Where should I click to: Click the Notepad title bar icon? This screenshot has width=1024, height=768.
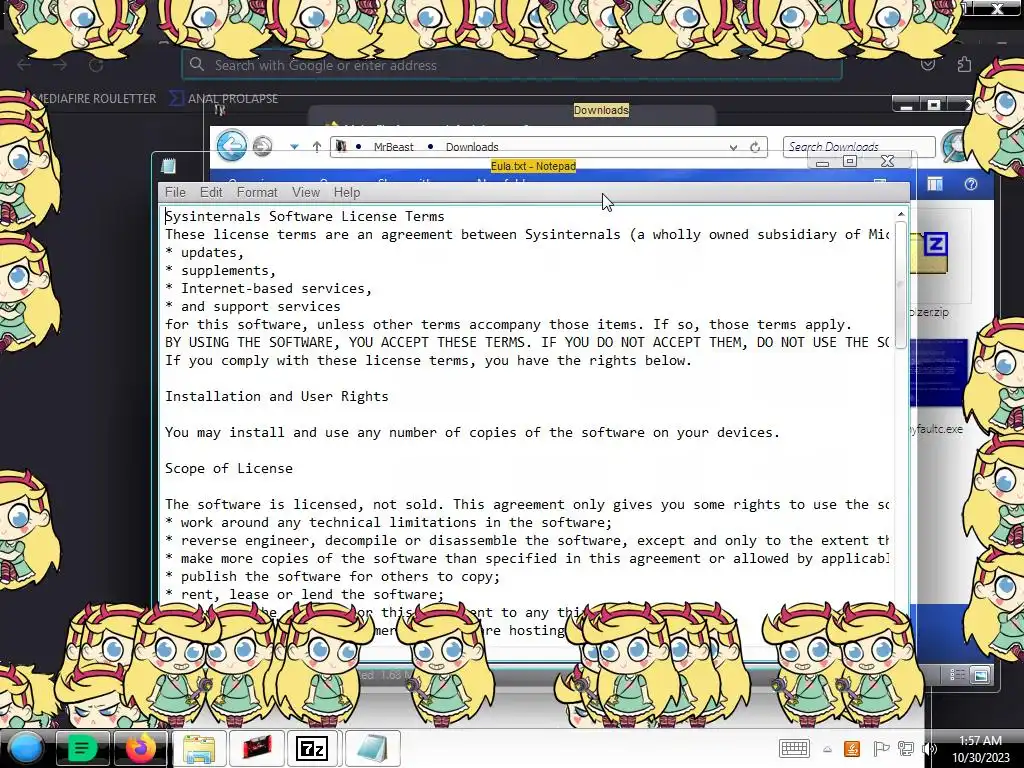[168, 166]
